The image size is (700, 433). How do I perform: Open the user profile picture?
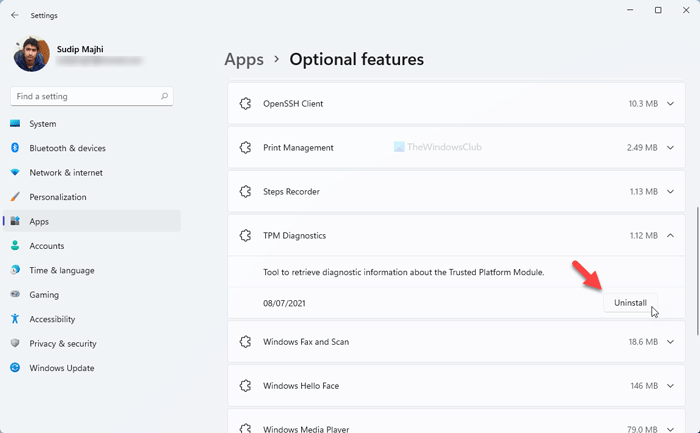pos(31,54)
